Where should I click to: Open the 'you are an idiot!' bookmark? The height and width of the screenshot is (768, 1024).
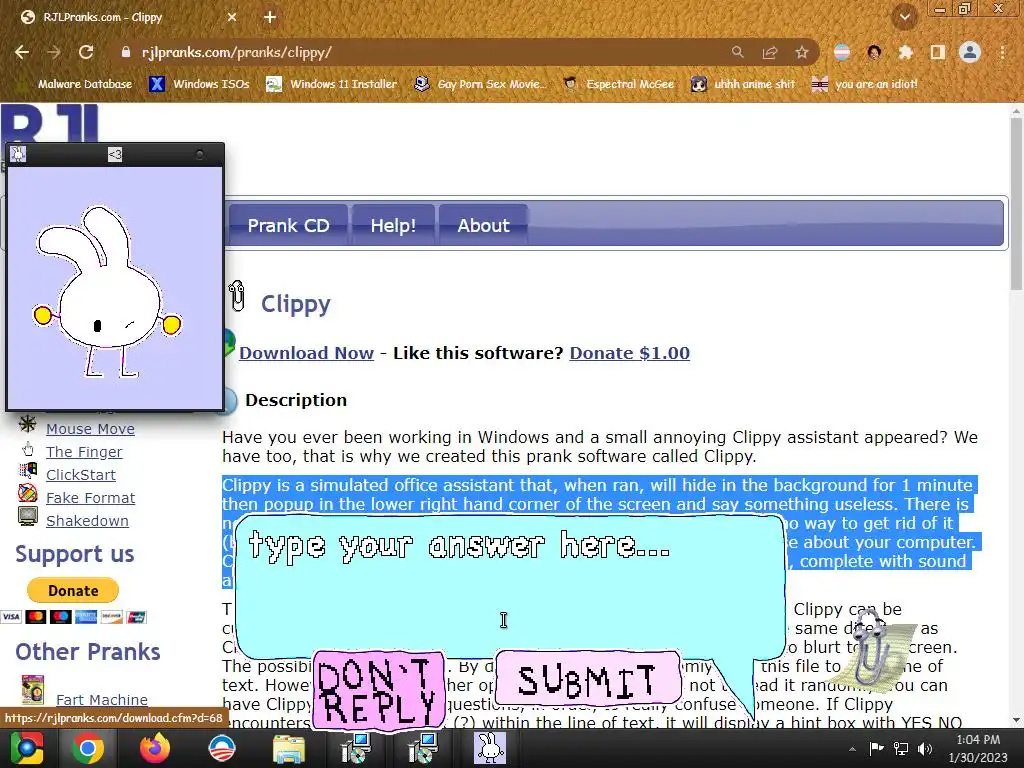[x=865, y=84]
